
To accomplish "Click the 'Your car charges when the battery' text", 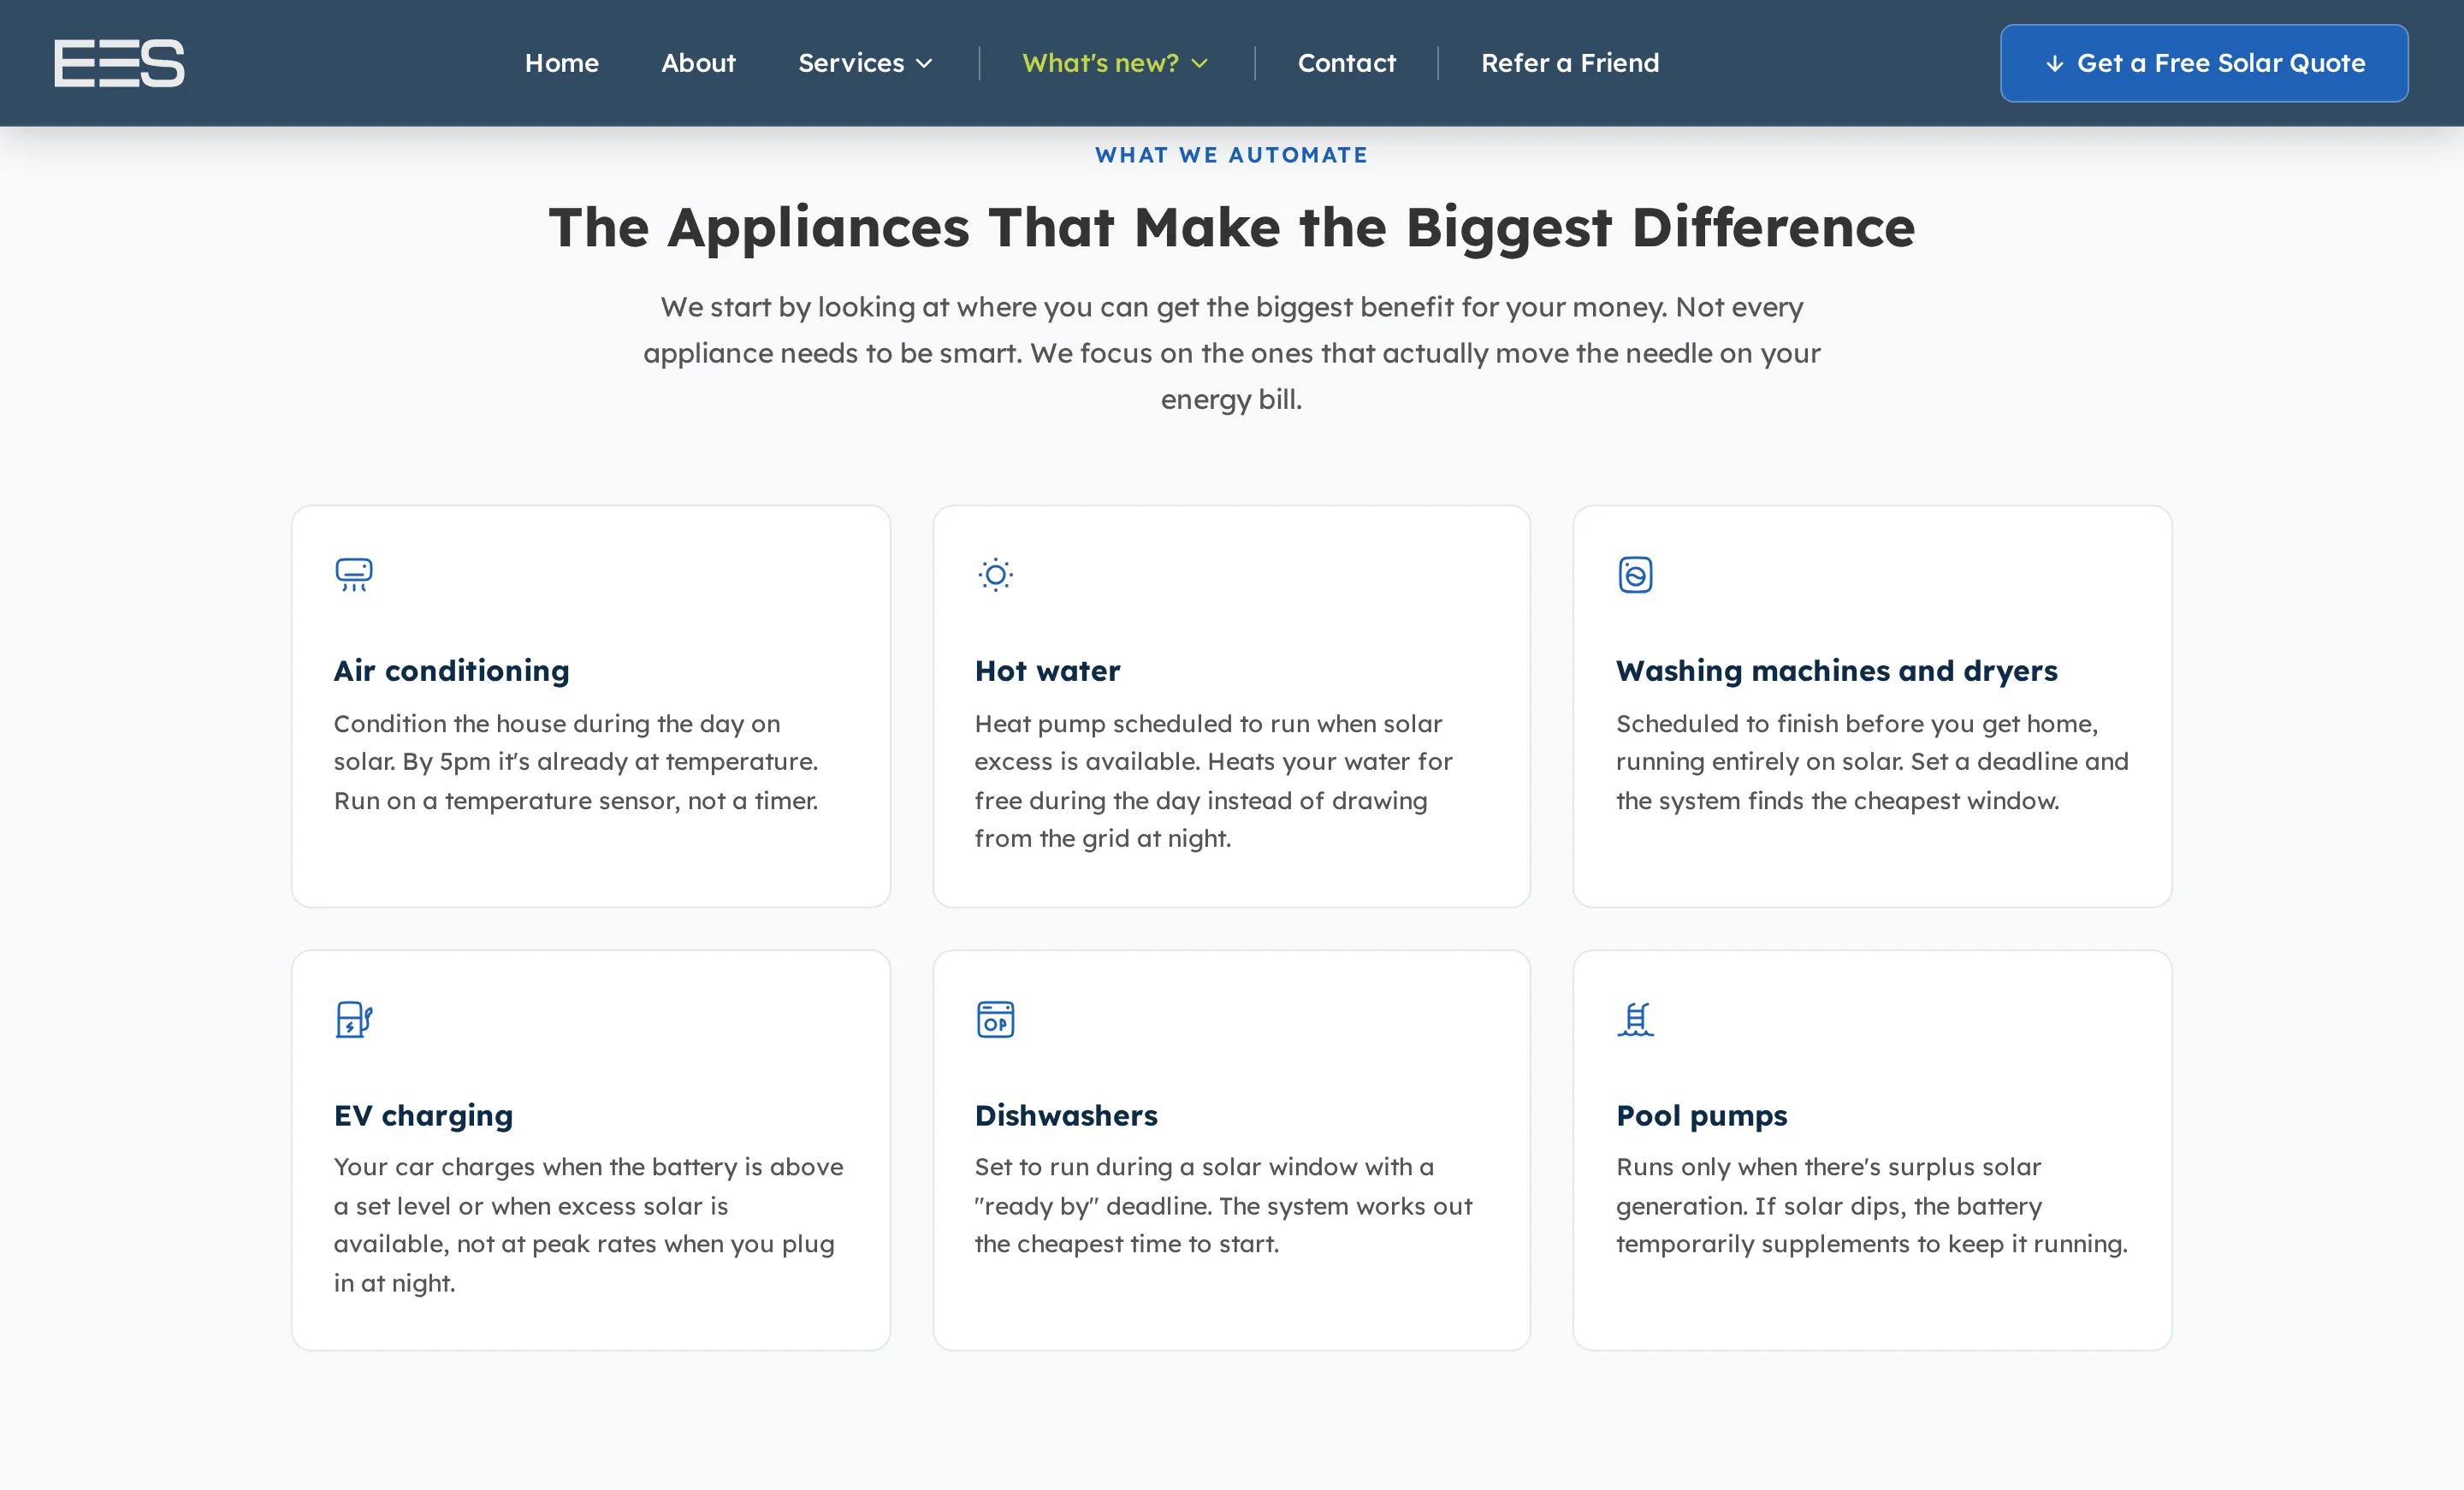I will pos(588,1225).
